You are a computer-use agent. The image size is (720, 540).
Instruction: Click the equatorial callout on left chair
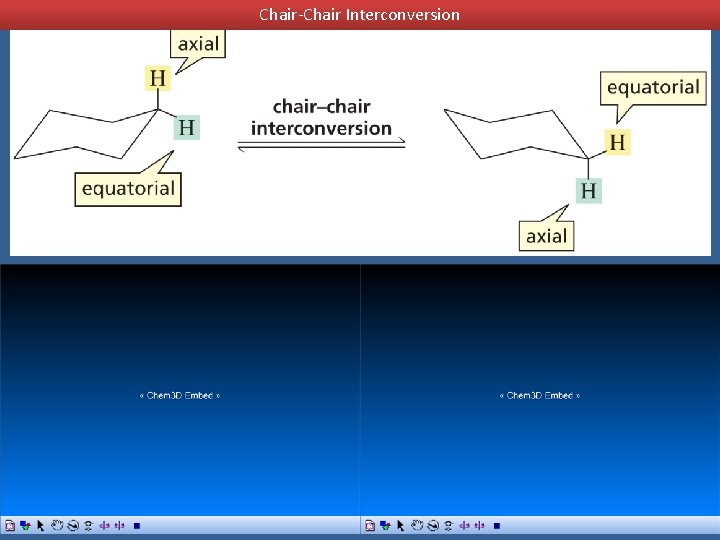point(128,189)
